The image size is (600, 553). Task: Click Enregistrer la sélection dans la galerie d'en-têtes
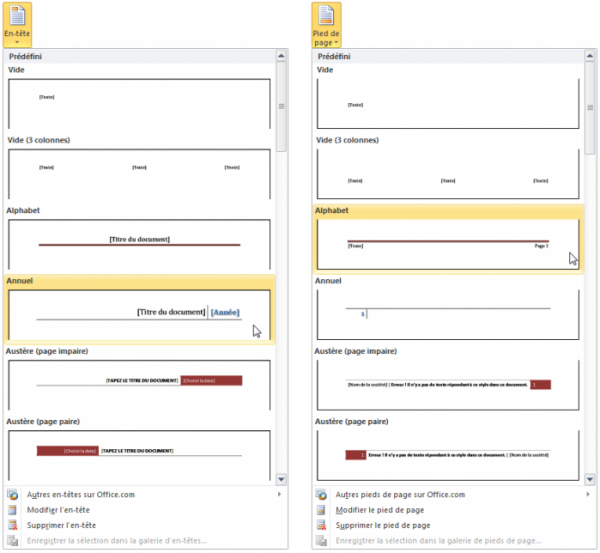pos(145,540)
